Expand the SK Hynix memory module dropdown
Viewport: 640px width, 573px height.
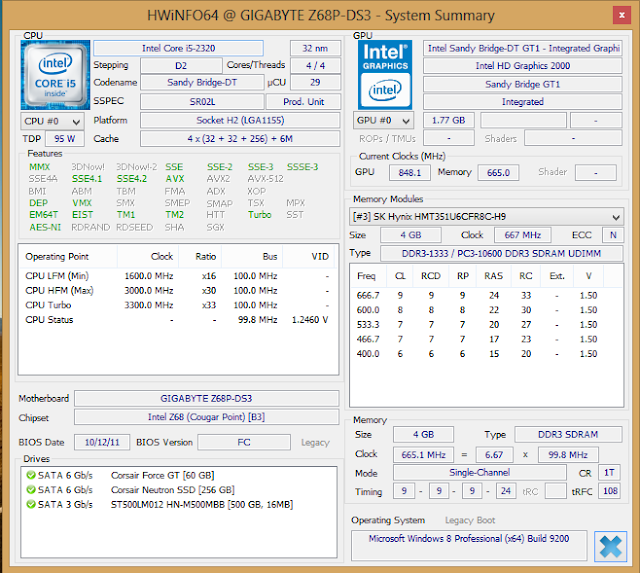pos(486,217)
